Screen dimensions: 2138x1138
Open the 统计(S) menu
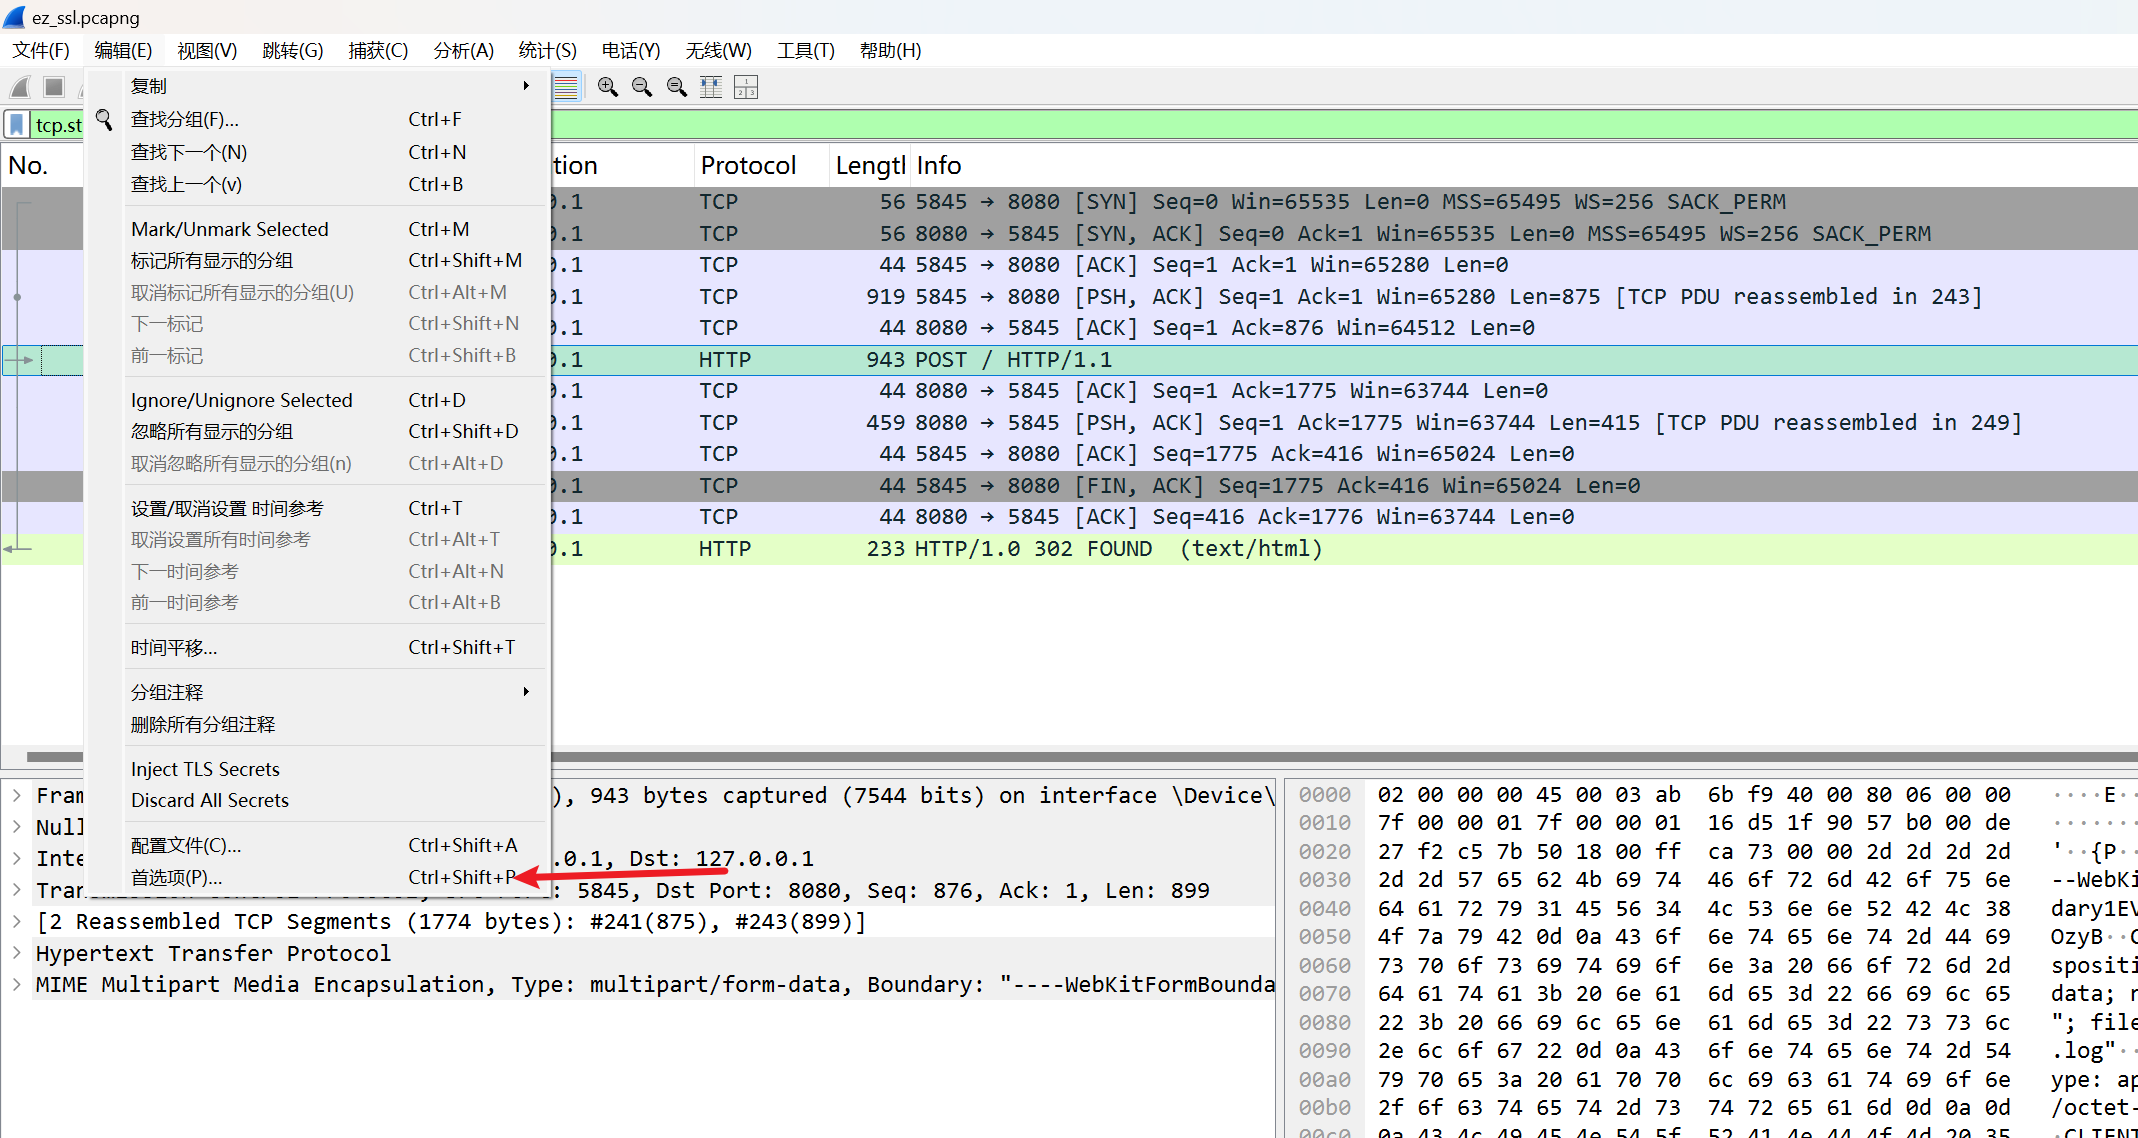click(547, 50)
